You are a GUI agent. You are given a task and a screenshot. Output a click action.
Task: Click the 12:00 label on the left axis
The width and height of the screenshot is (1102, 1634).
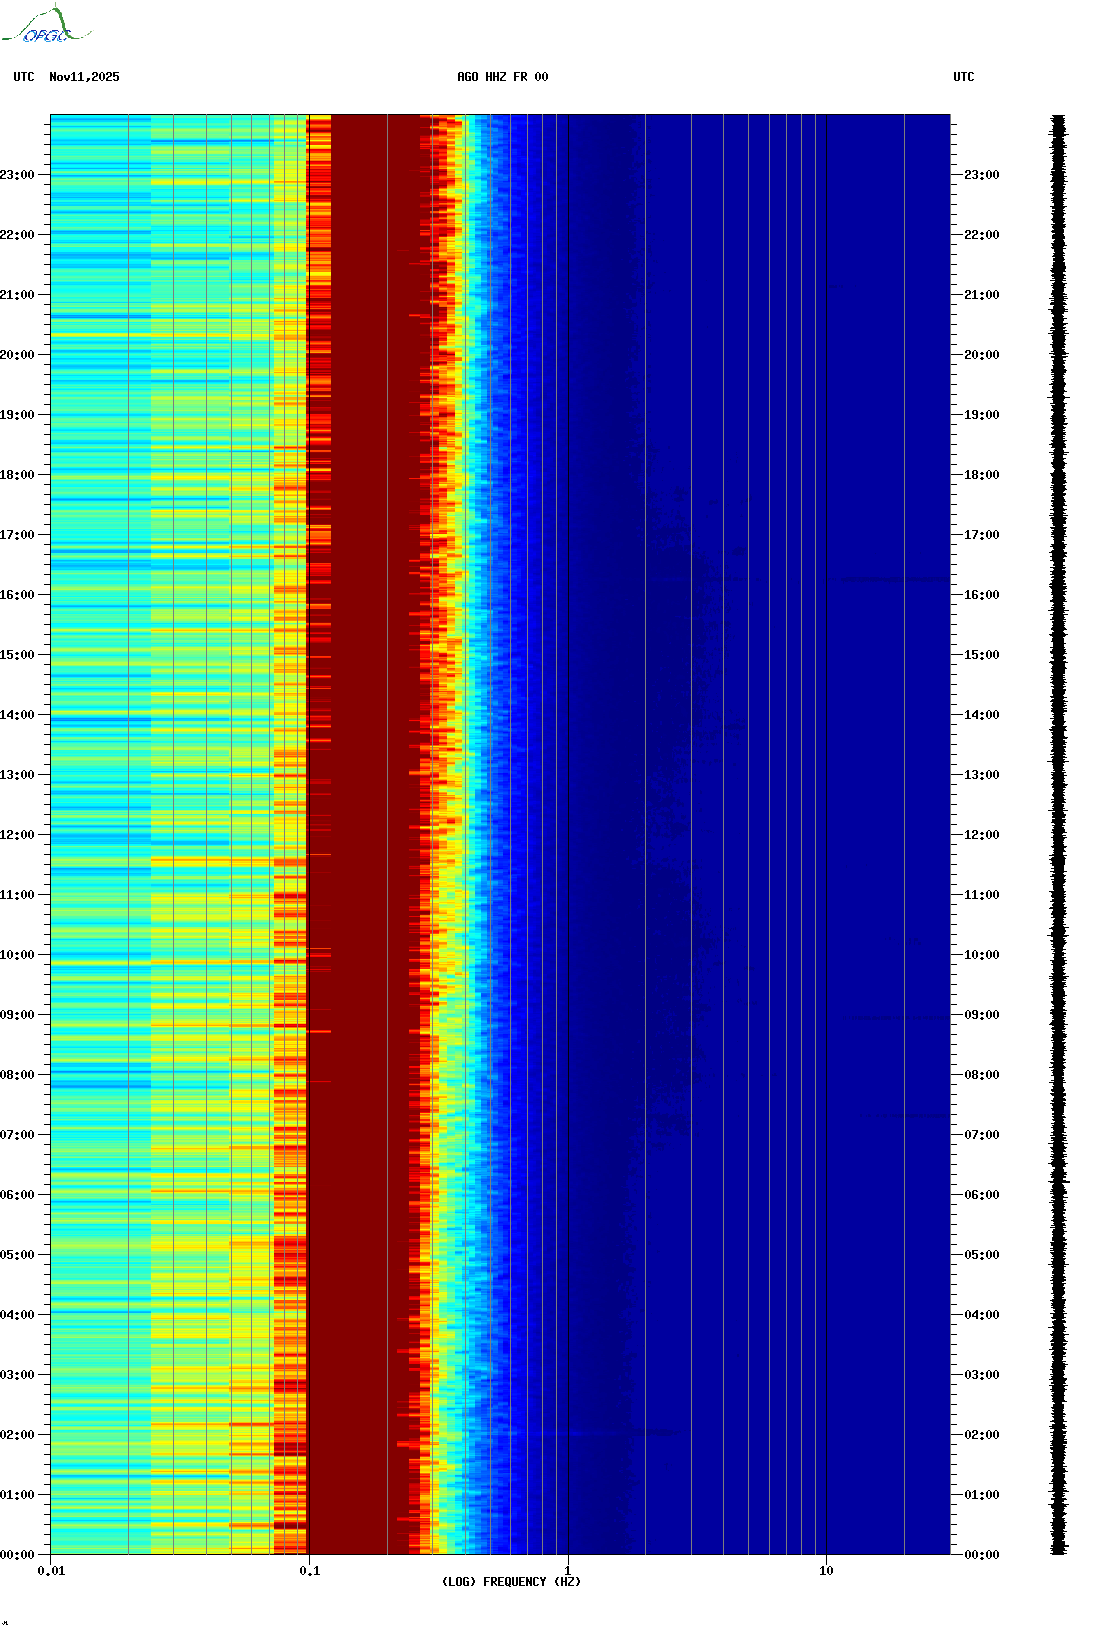point(17,835)
